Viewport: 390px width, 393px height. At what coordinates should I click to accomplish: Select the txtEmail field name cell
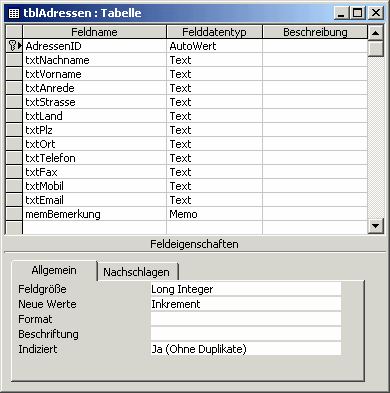(94, 200)
